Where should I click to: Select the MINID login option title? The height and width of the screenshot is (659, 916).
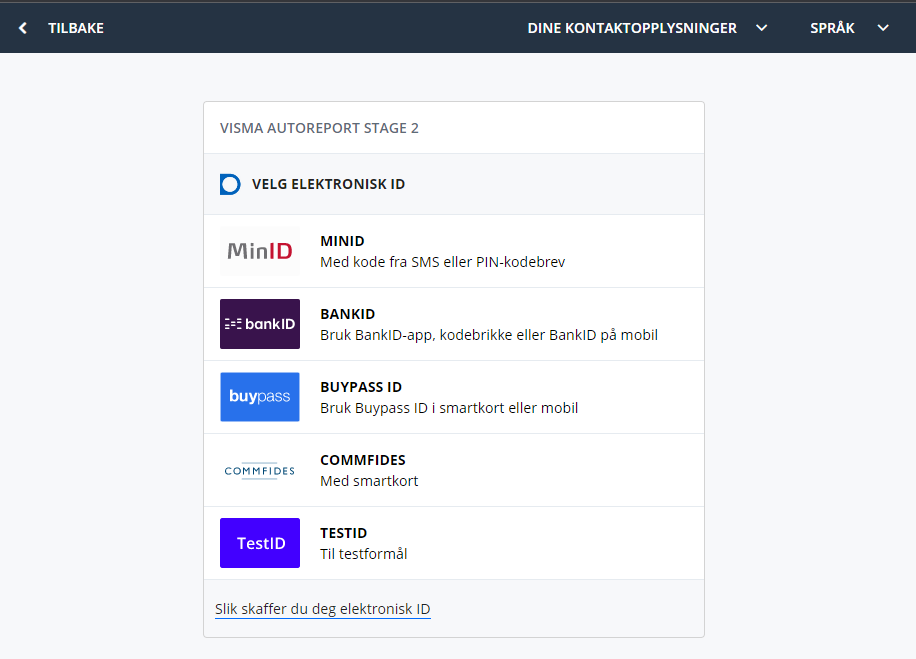342,241
